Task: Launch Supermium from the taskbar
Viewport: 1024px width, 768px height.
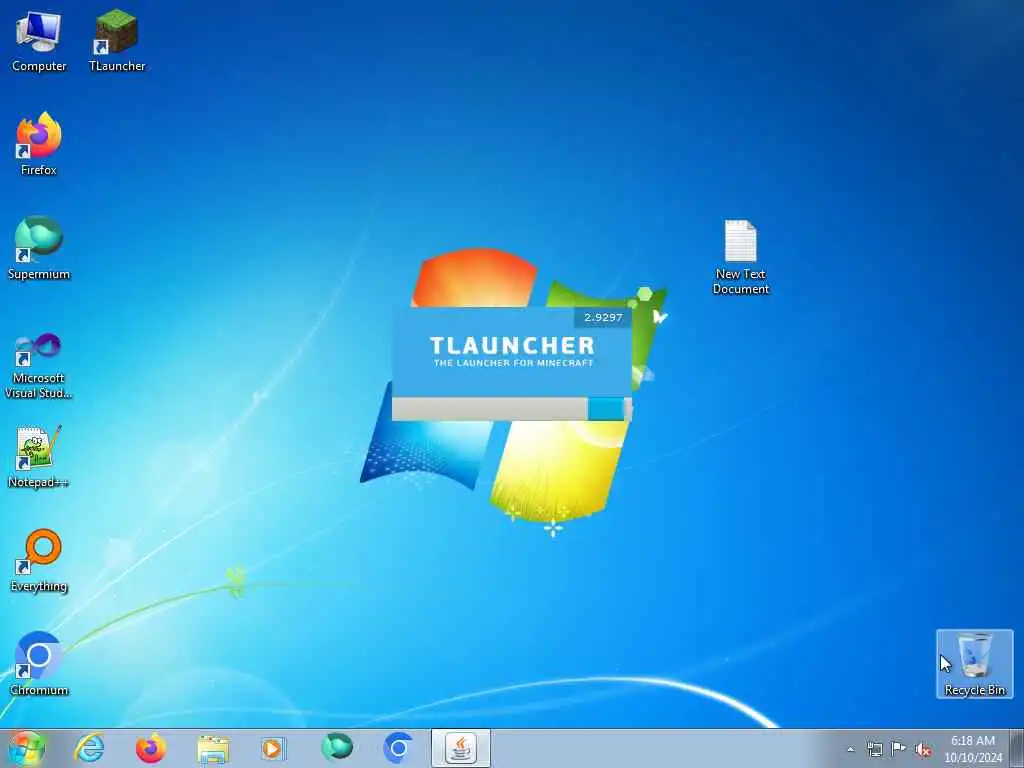Action: click(337, 748)
